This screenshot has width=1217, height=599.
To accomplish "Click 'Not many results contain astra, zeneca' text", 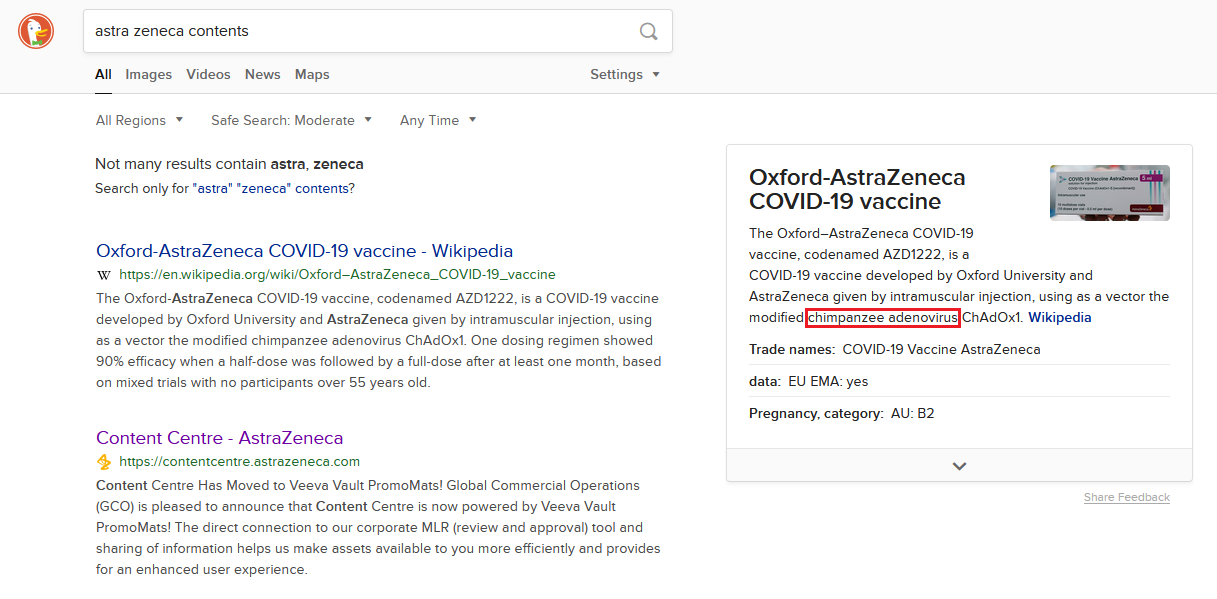I will (229, 164).
